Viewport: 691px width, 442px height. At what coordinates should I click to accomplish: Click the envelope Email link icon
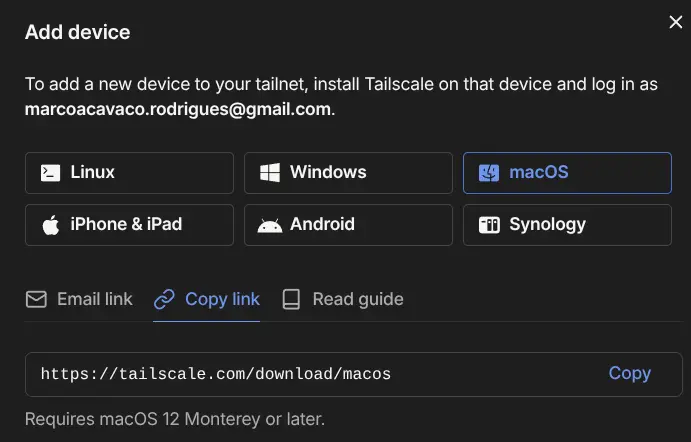36,299
